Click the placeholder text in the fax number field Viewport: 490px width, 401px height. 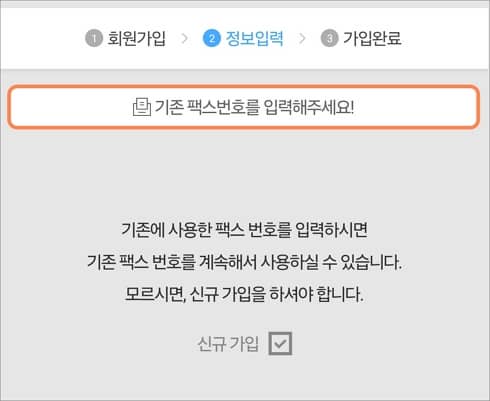[255, 107]
